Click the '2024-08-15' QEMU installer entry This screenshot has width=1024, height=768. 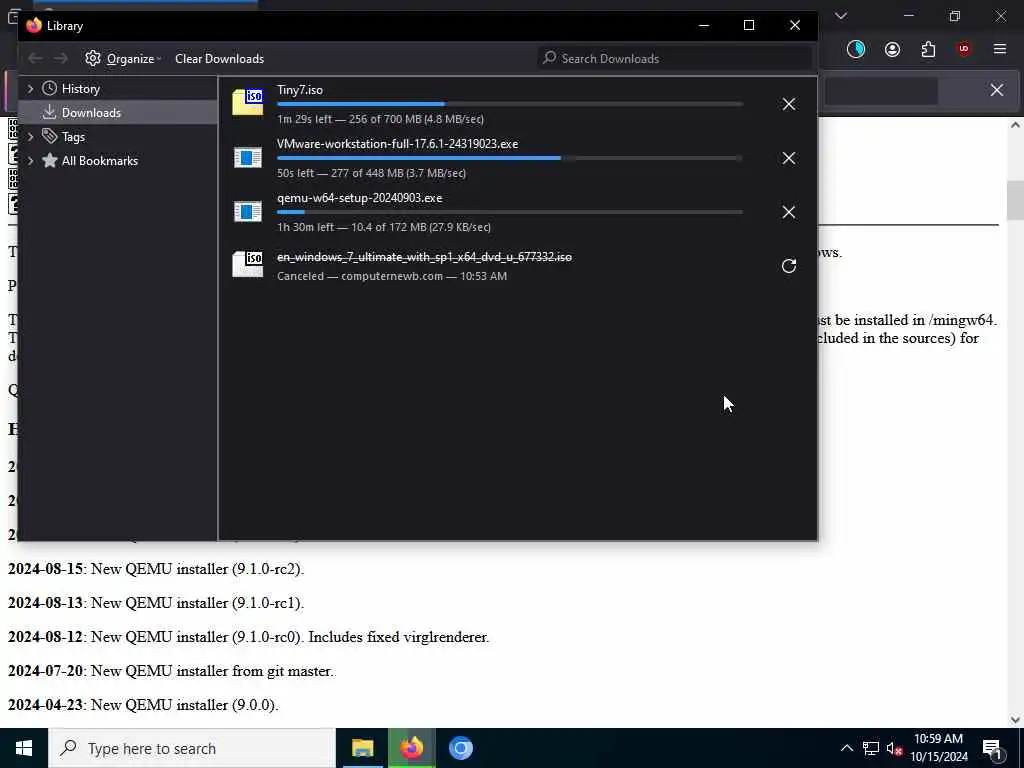156,569
